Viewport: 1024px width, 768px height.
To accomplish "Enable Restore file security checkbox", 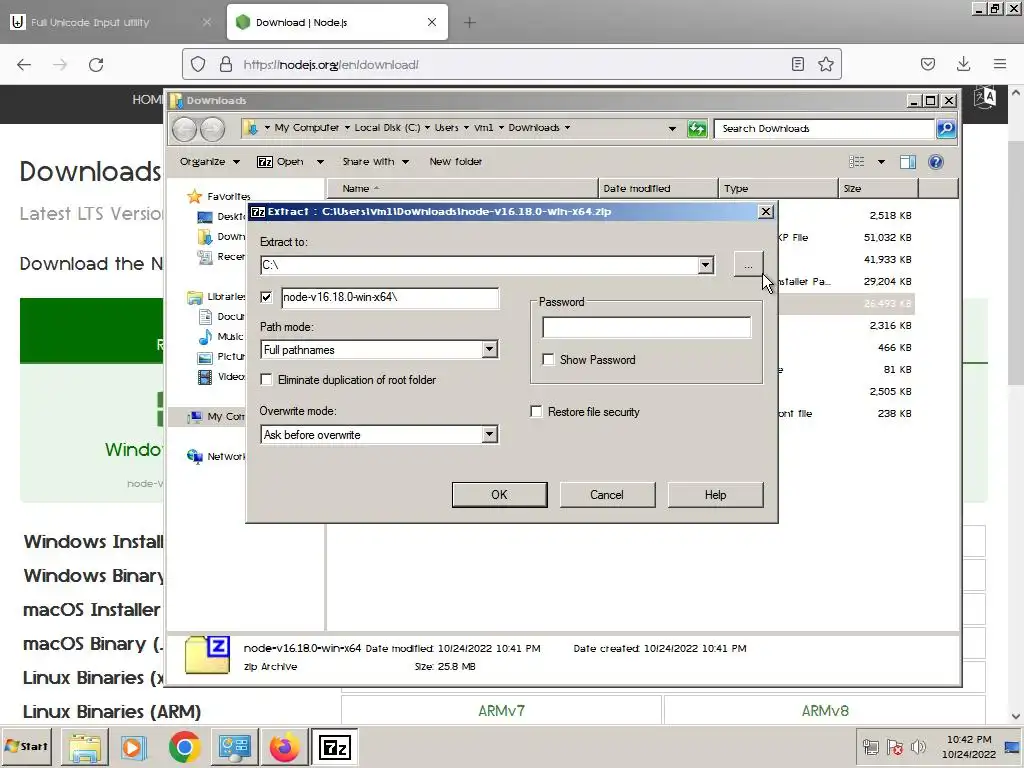I will click(x=536, y=411).
